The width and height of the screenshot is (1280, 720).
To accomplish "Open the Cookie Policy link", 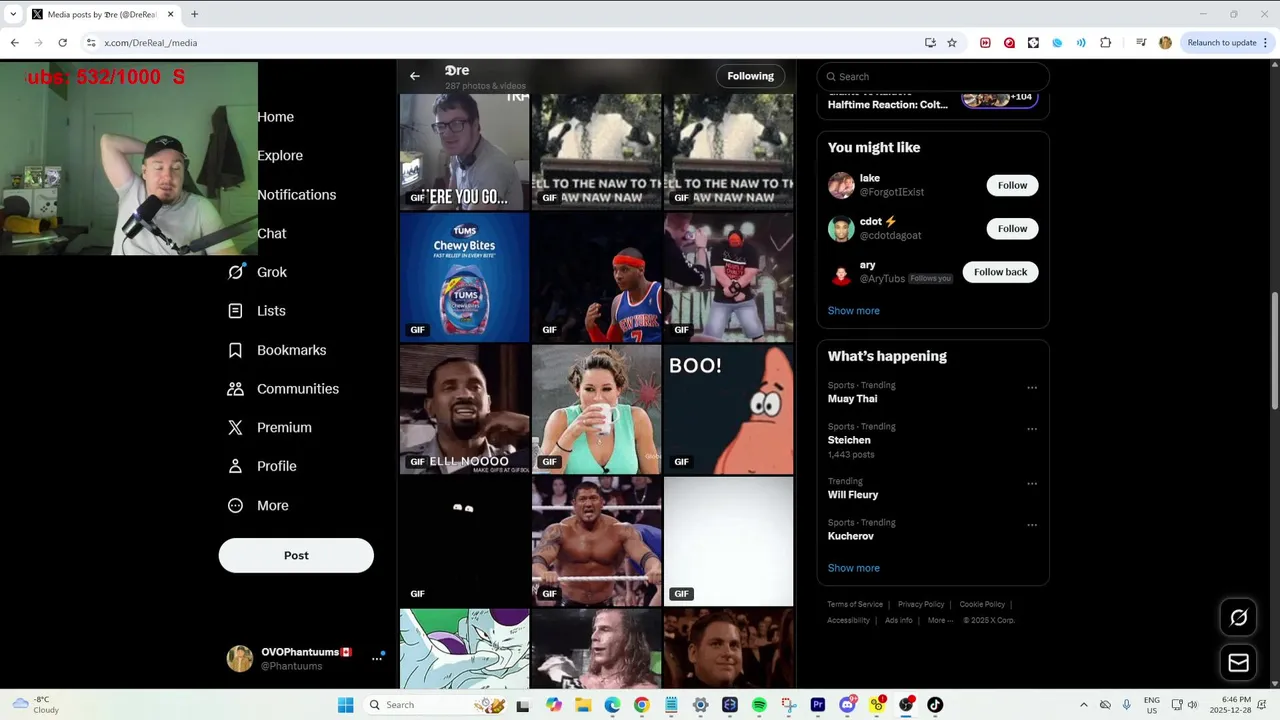I will pyautogui.click(x=982, y=604).
